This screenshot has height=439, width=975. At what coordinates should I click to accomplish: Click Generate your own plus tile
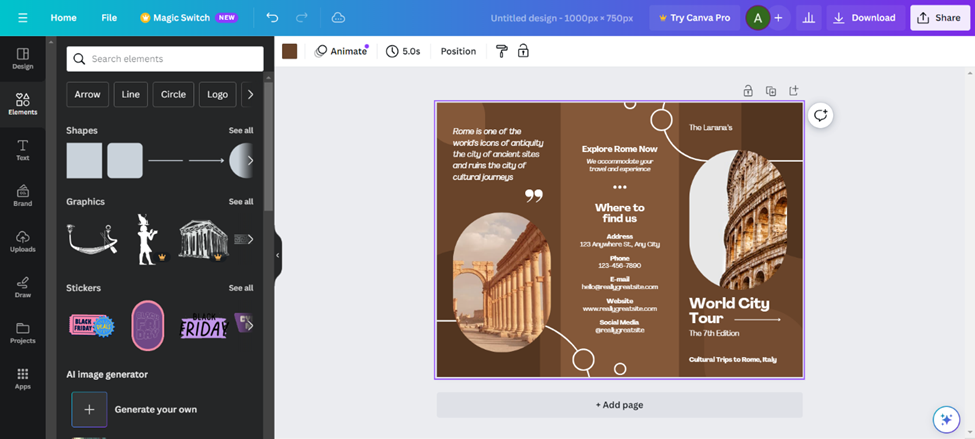[89, 409]
